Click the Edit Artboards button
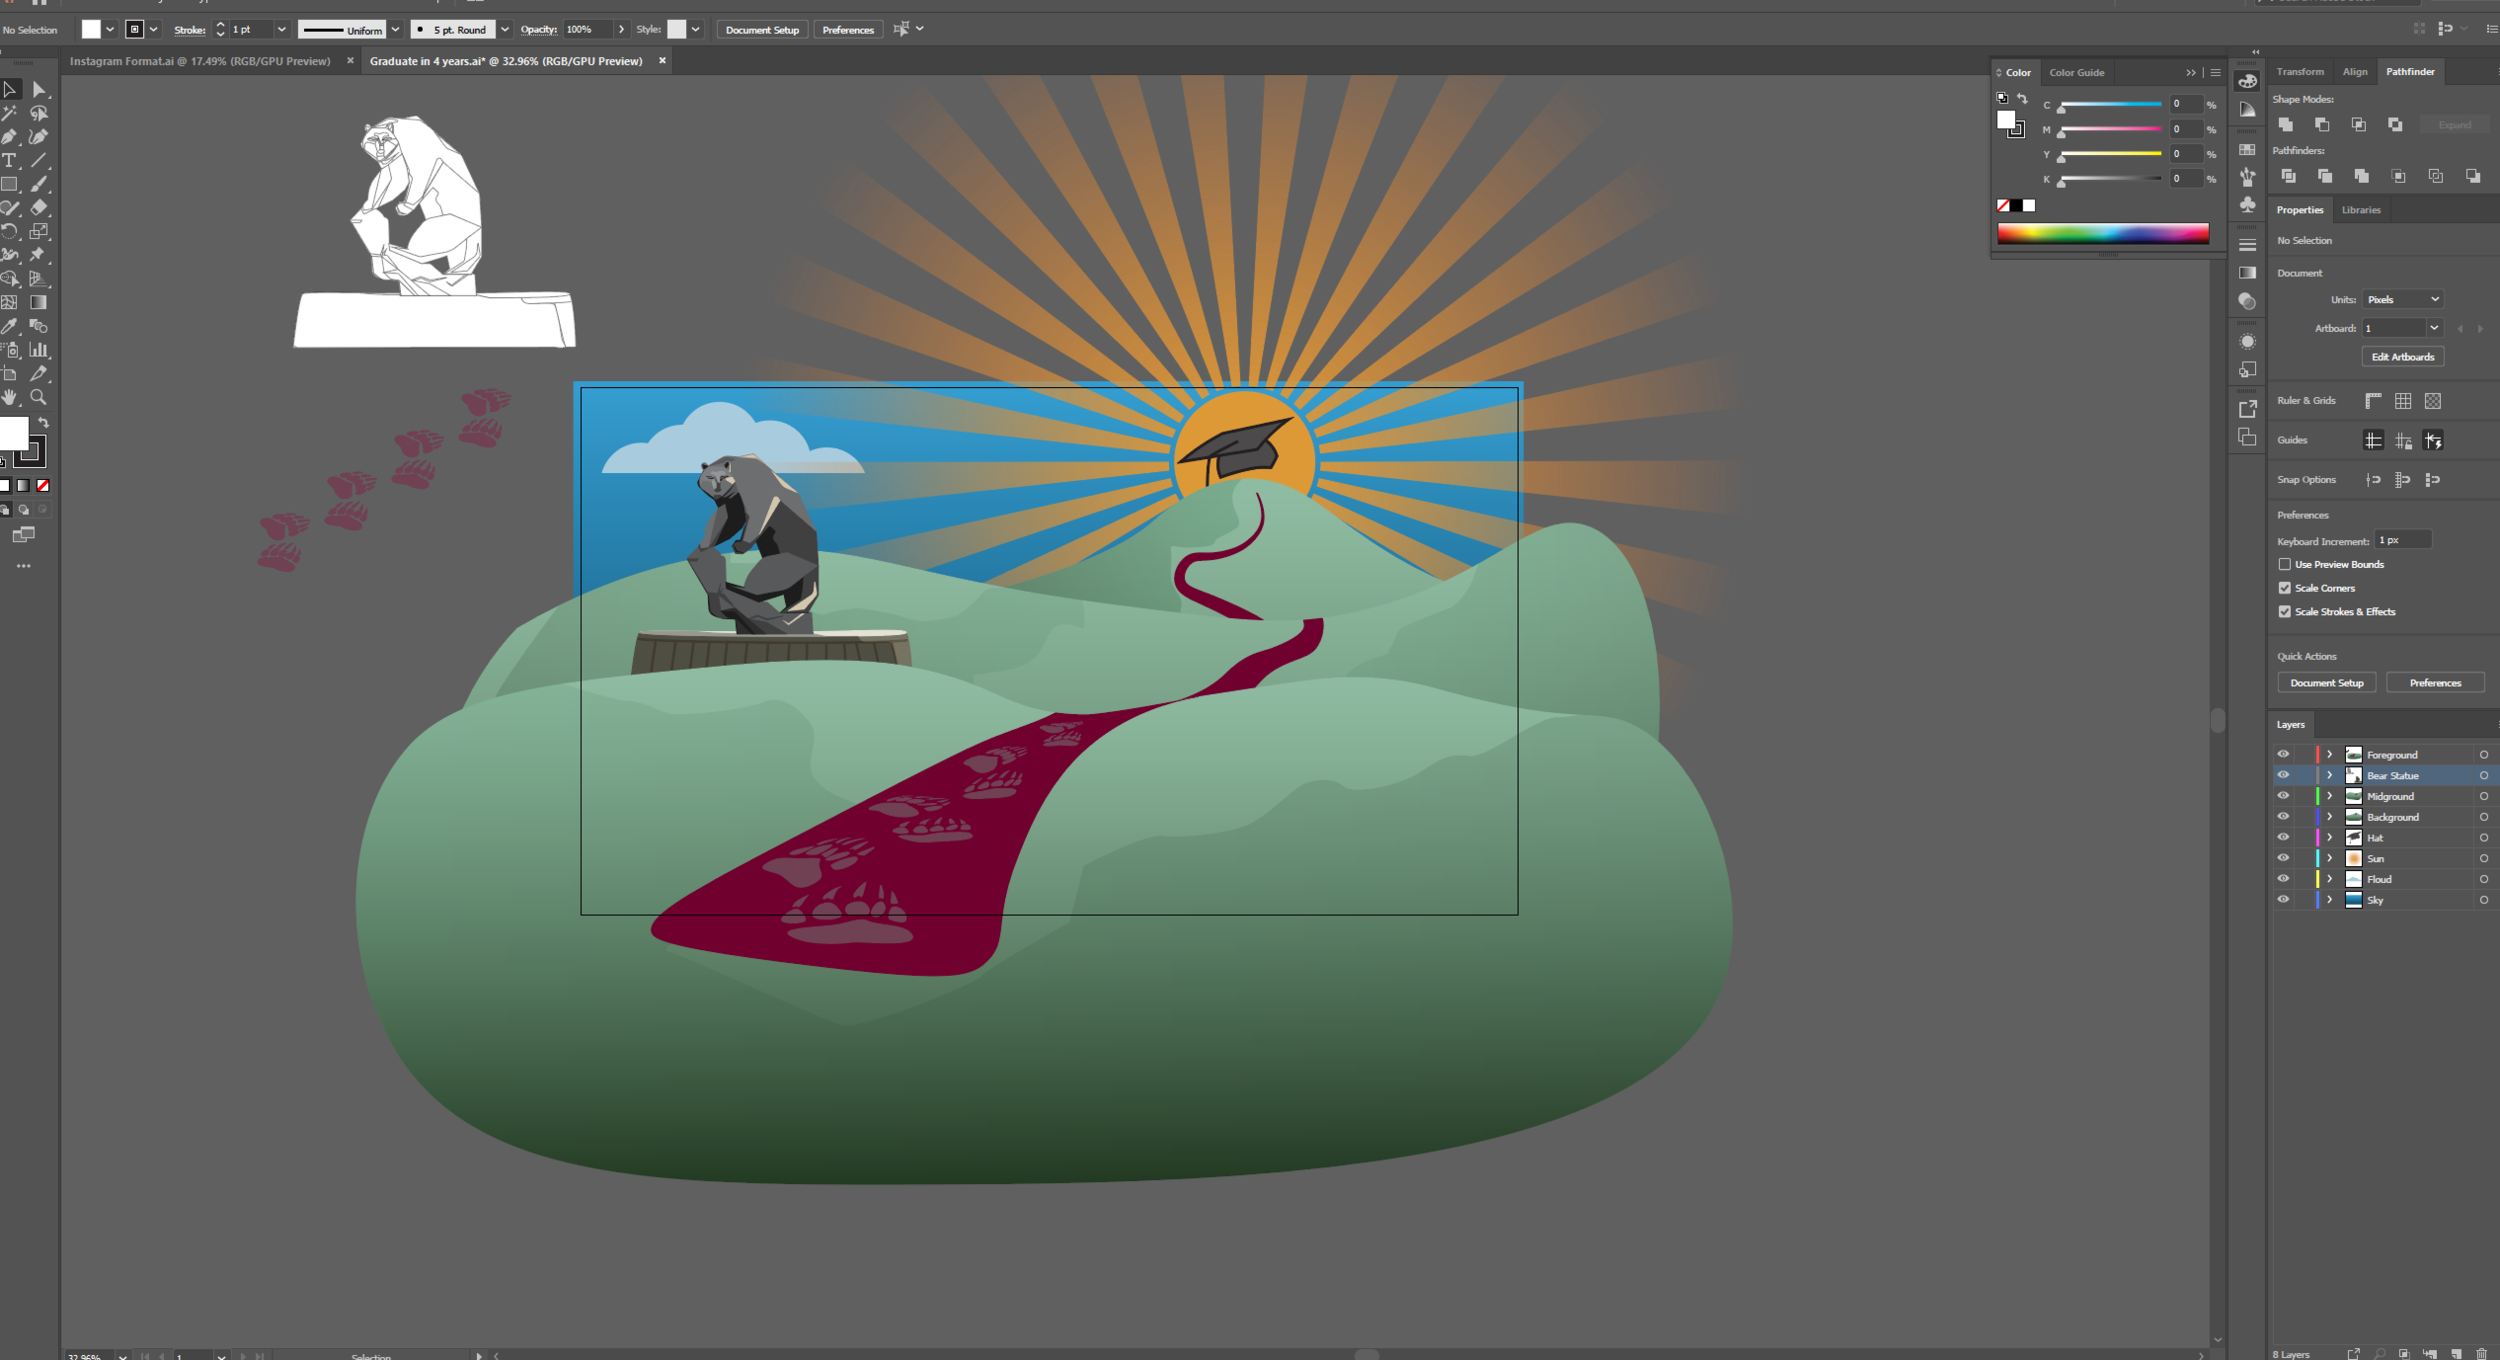2500x1360 pixels. (2402, 357)
